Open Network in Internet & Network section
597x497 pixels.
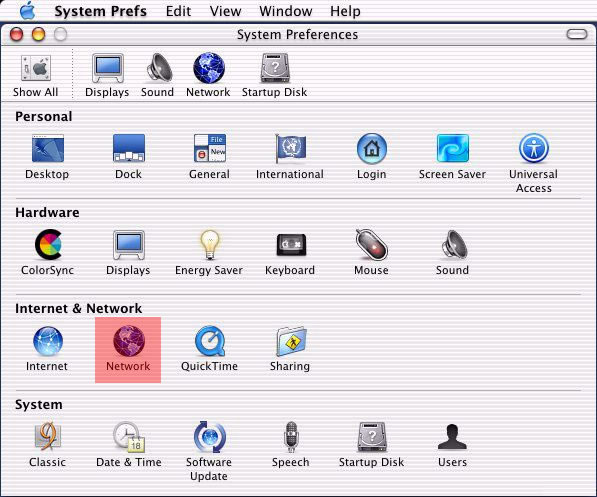pyautogui.click(x=128, y=350)
